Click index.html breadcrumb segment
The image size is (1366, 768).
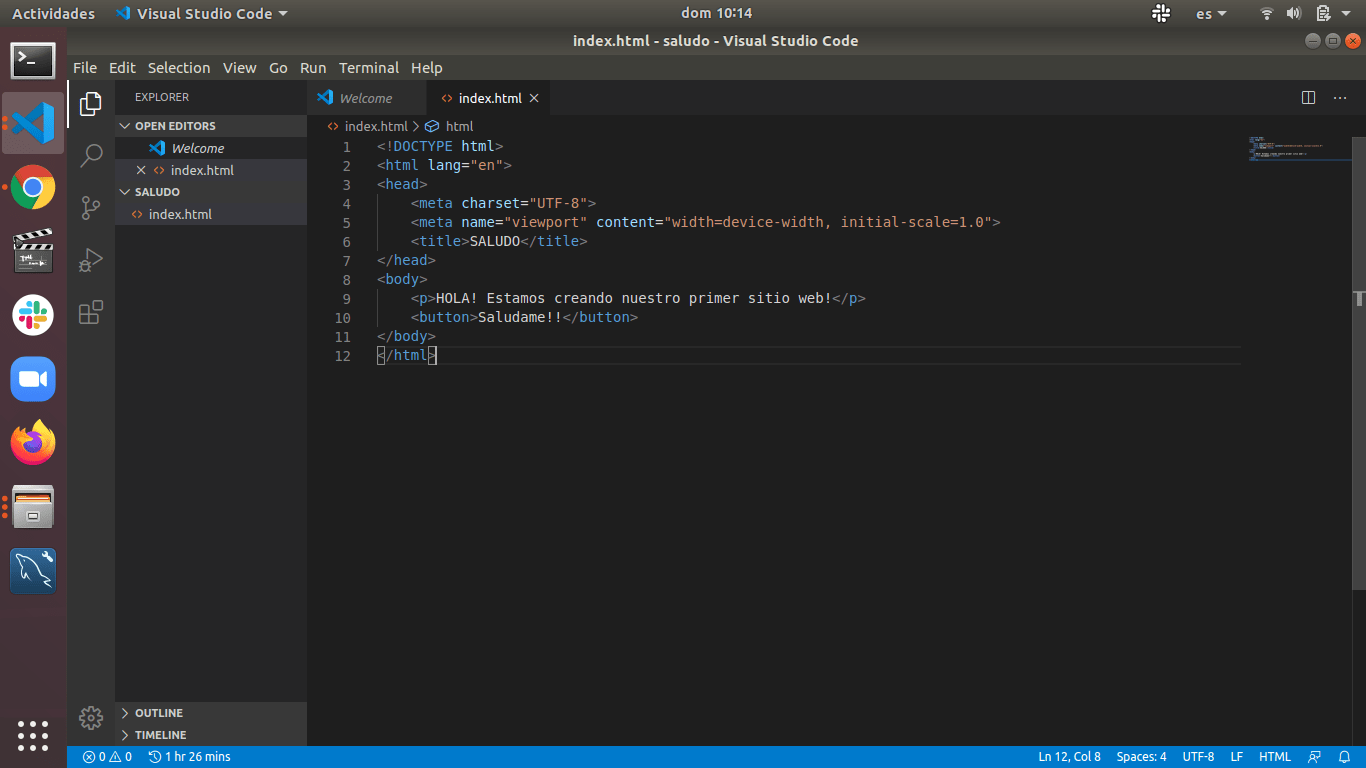coord(368,126)
